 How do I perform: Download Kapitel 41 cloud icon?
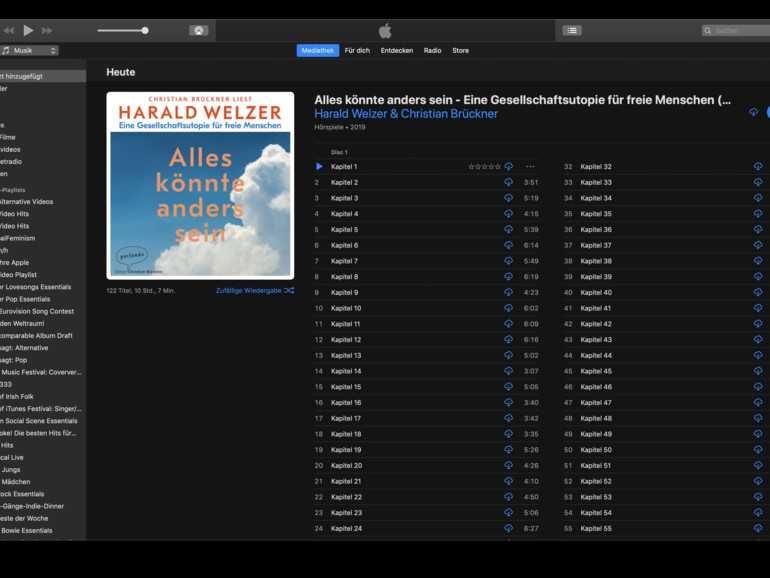coord(758,308)
